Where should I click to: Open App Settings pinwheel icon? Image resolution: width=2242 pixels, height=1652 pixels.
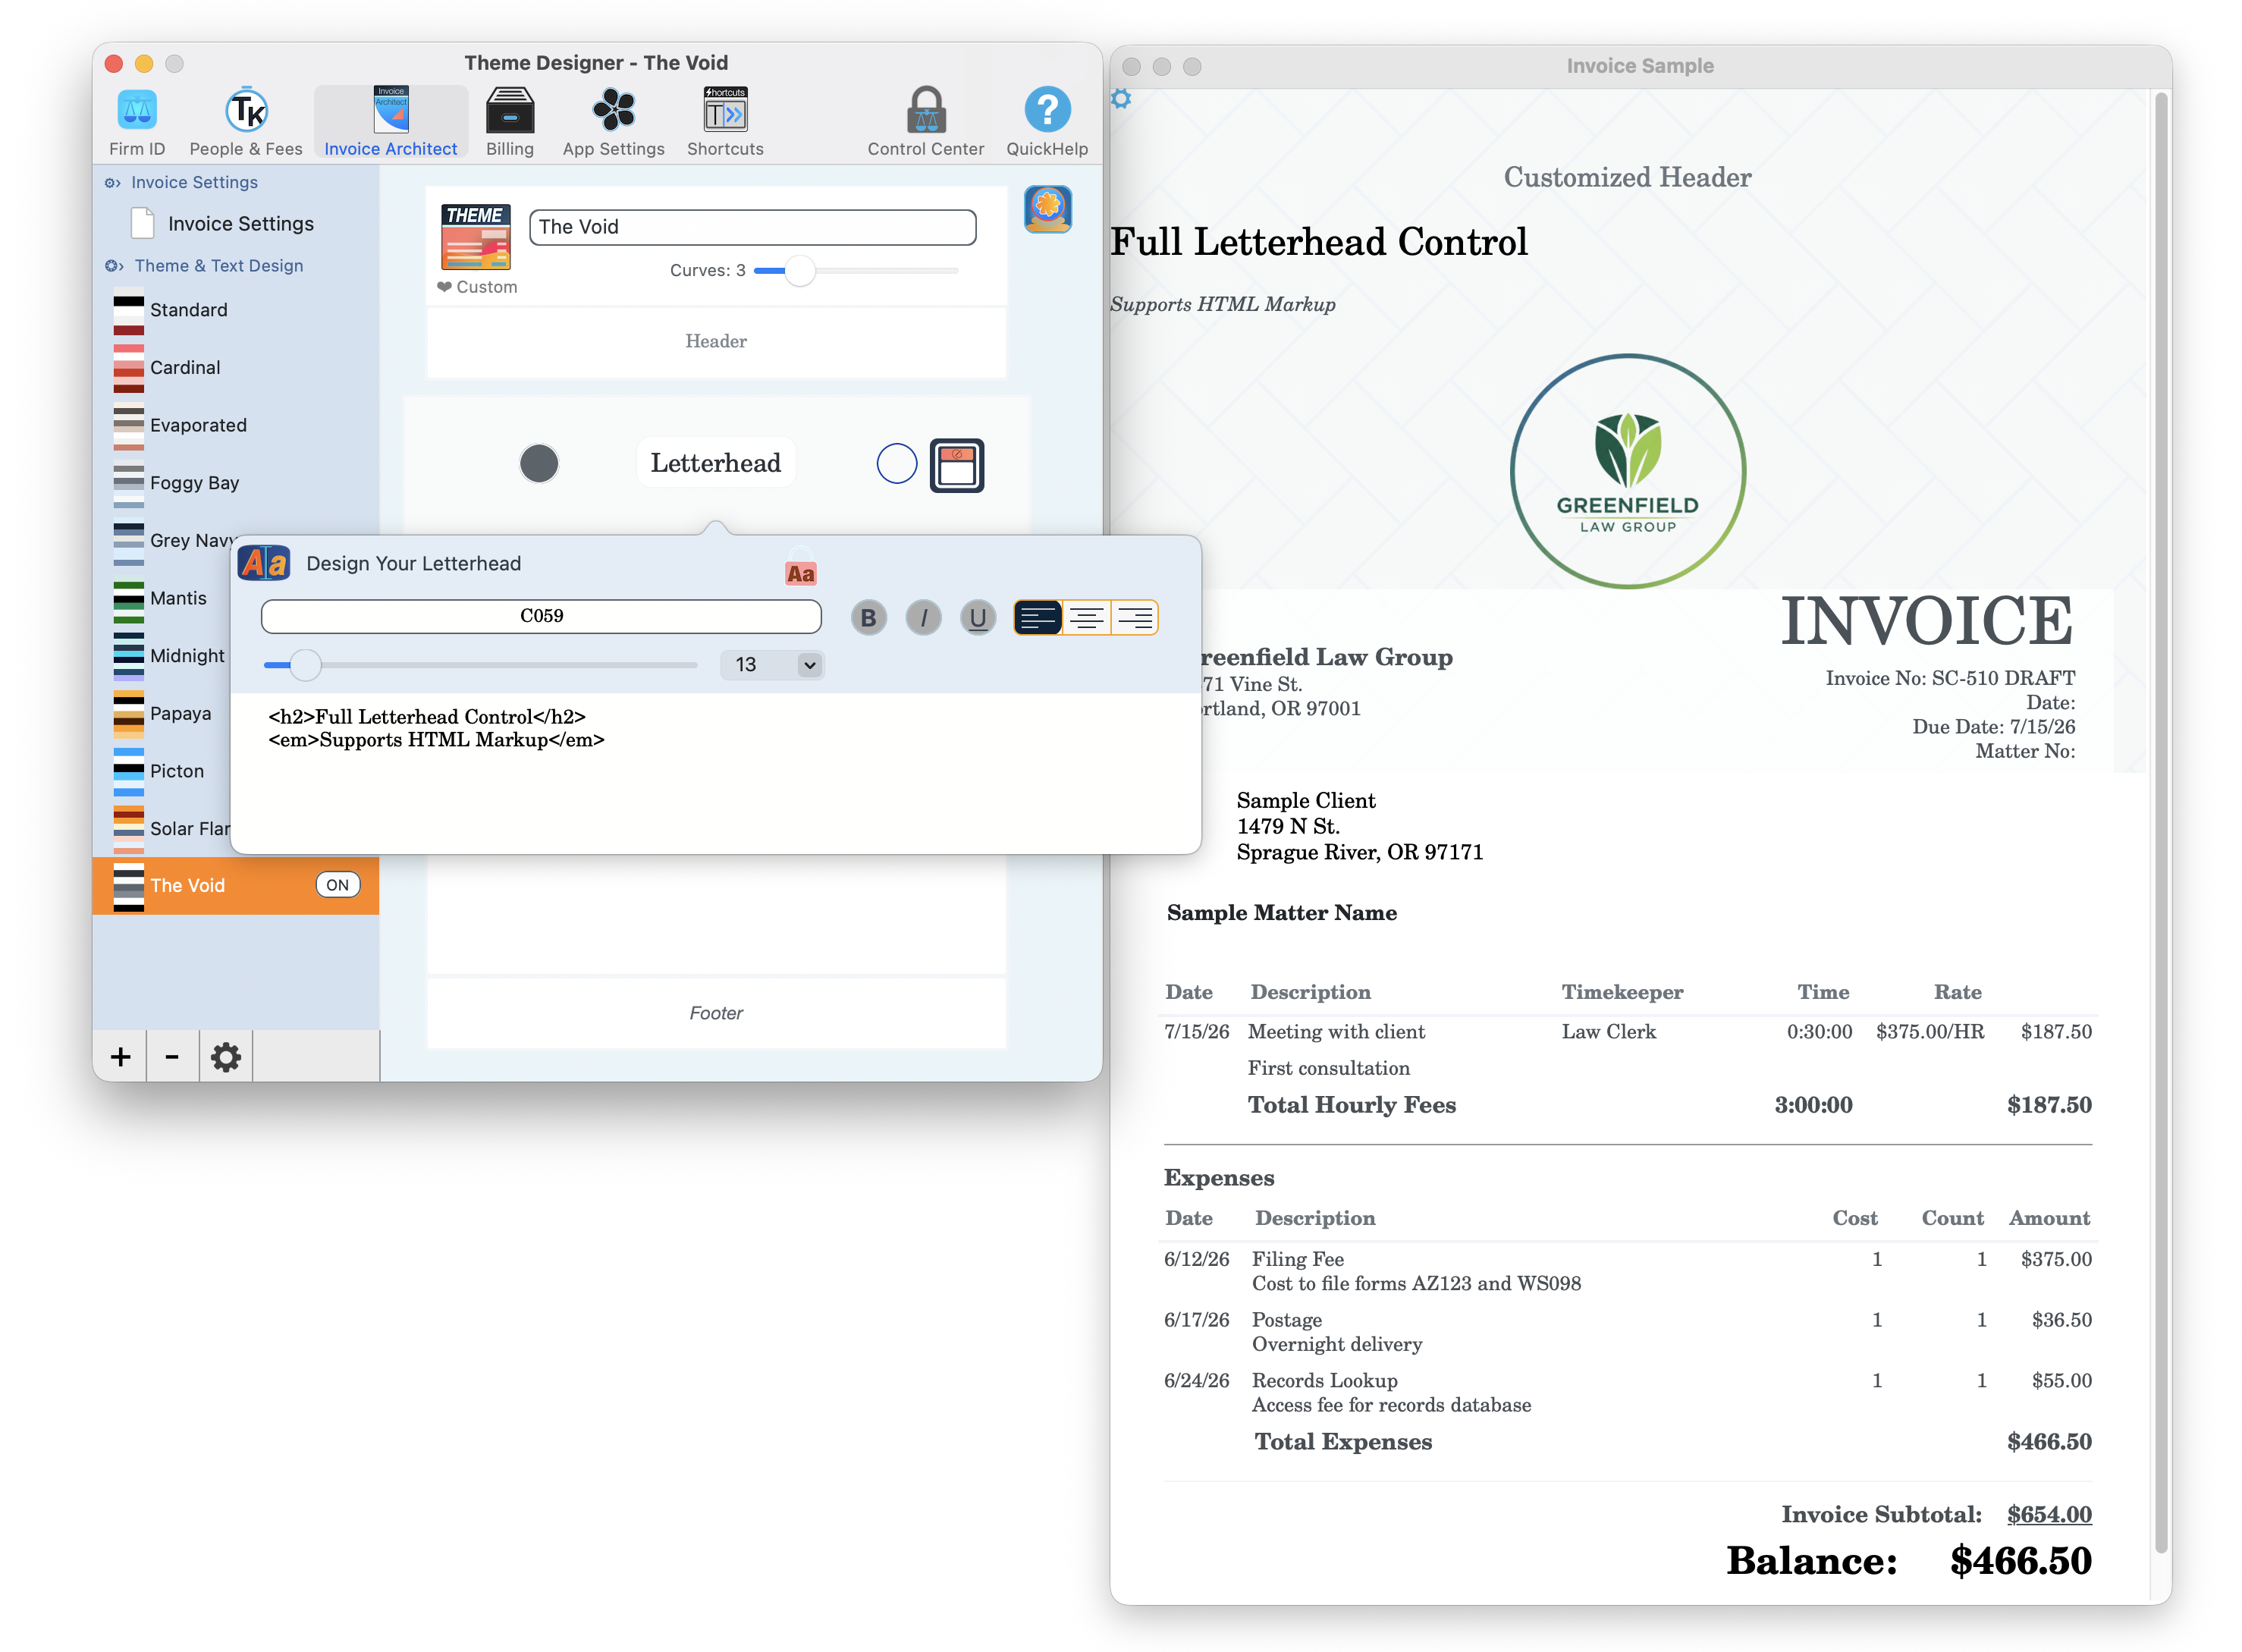coord(613,122)
